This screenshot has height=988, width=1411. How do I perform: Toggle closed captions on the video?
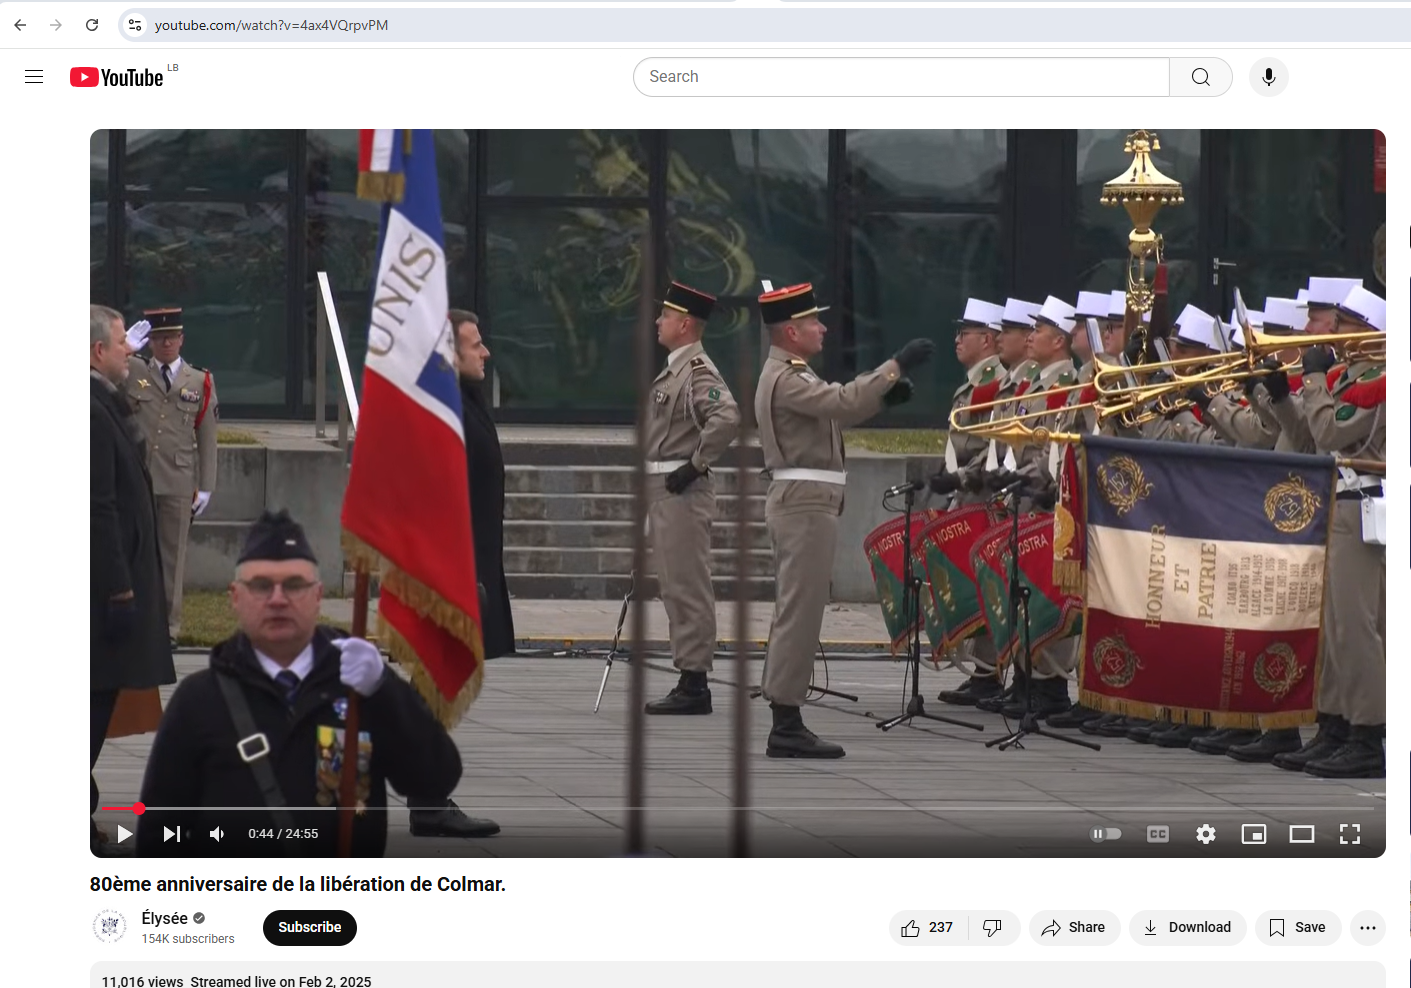[x=1157, y=834]
